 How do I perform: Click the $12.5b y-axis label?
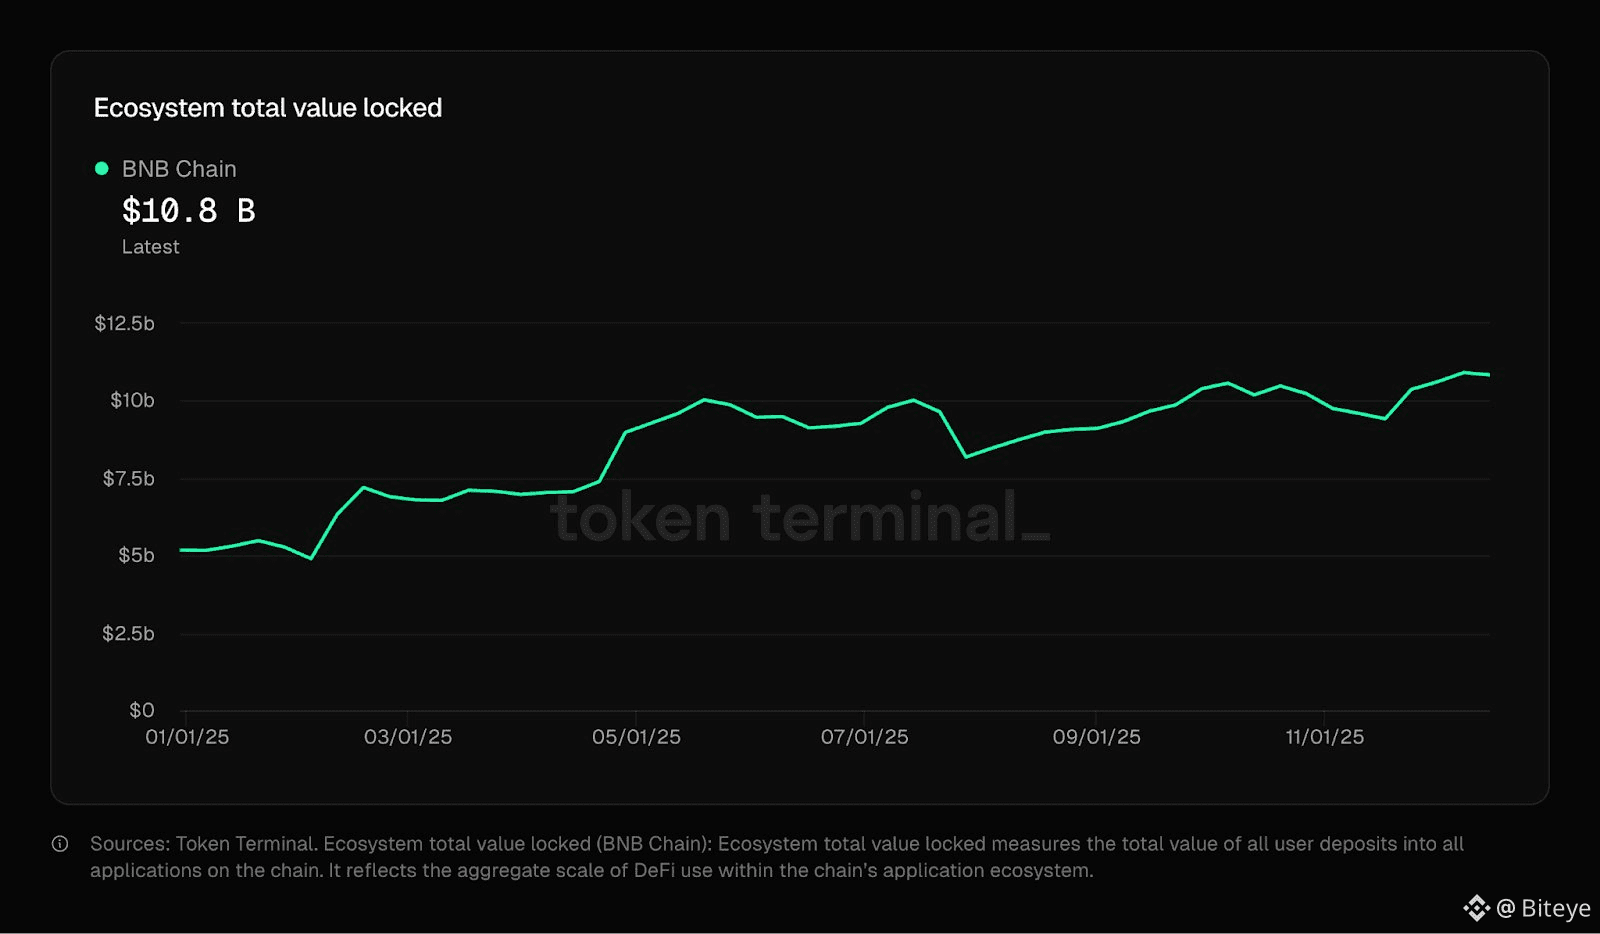click(x=125, y=323)
